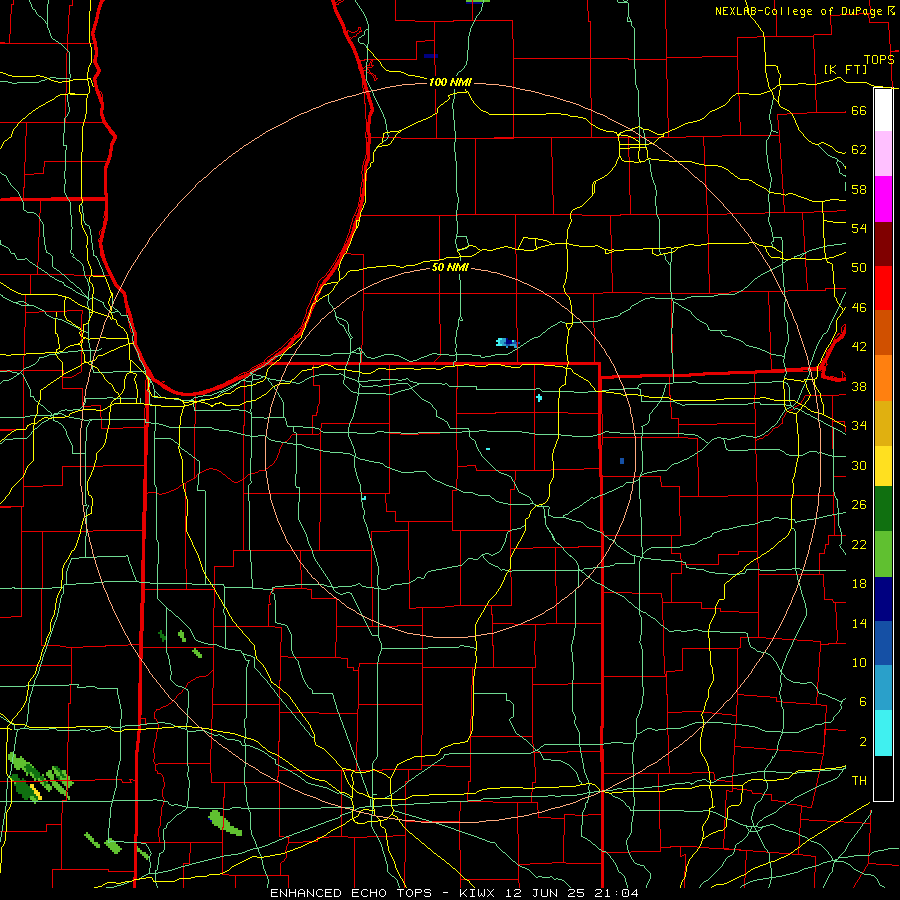Viewport: 900px width, 900px height.
Task: Click the '100 NMI' range ring label
Action: coord(450,82)
